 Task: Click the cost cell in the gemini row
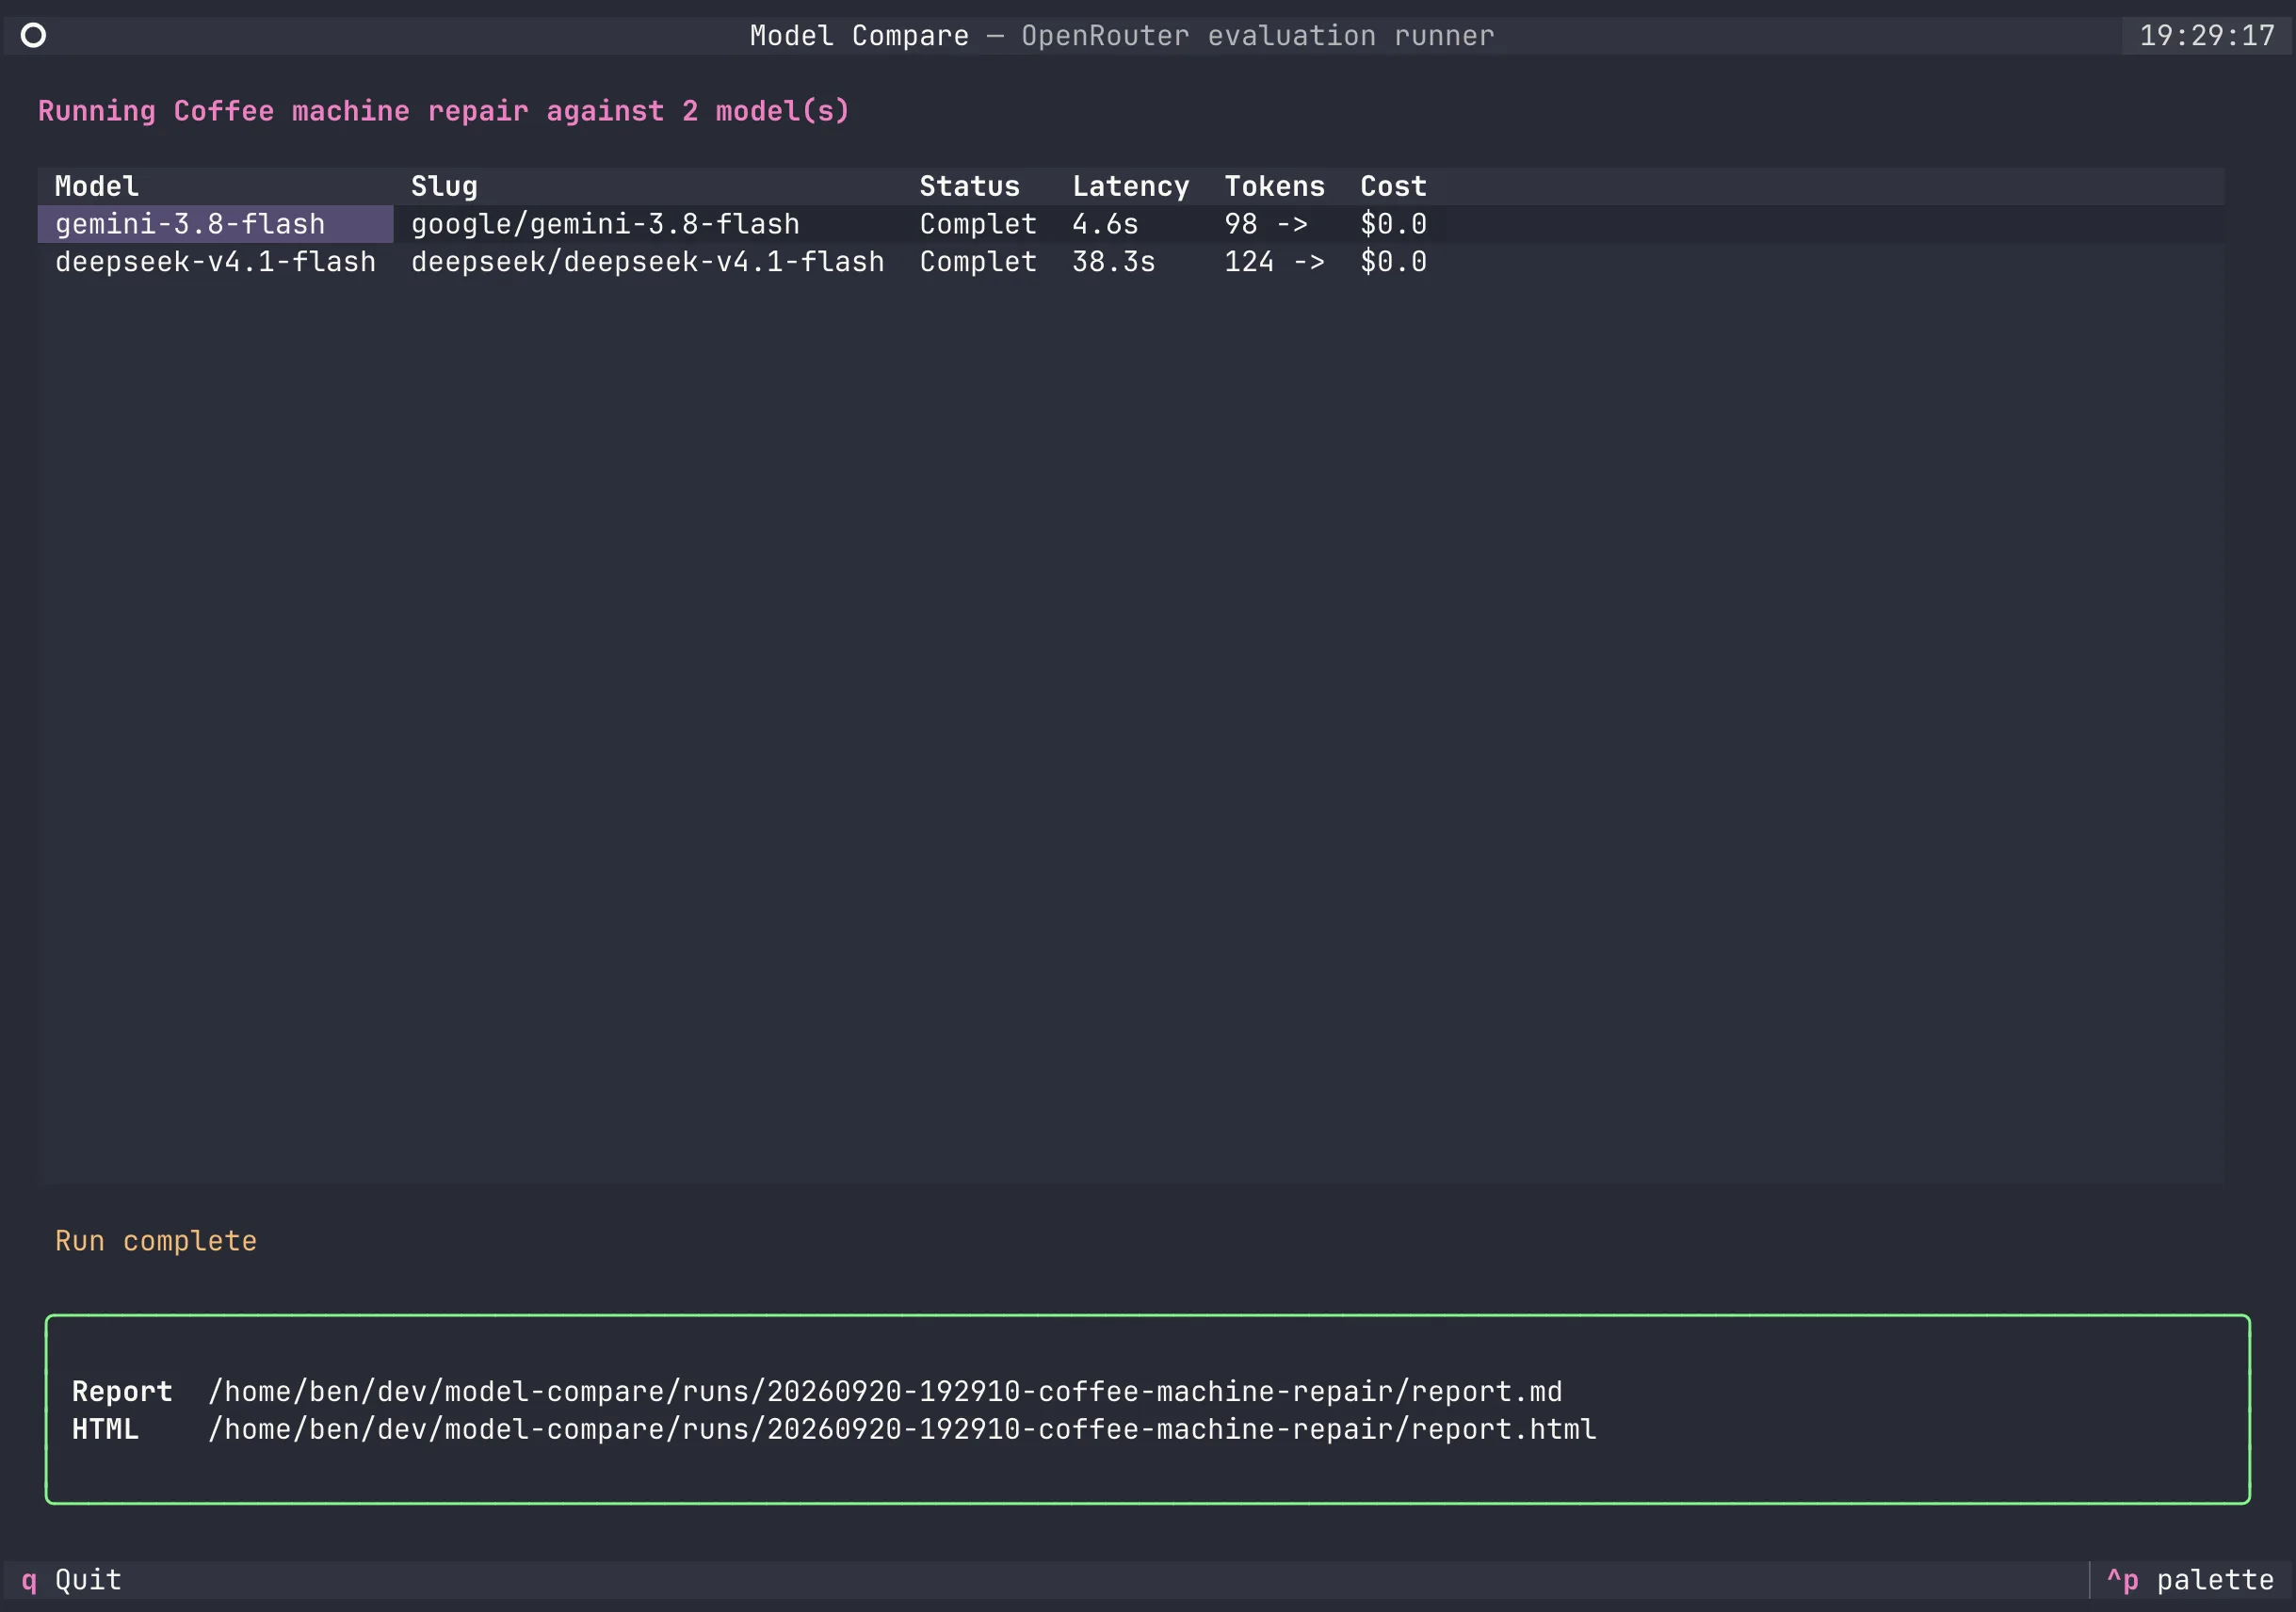coord(1393,224)
